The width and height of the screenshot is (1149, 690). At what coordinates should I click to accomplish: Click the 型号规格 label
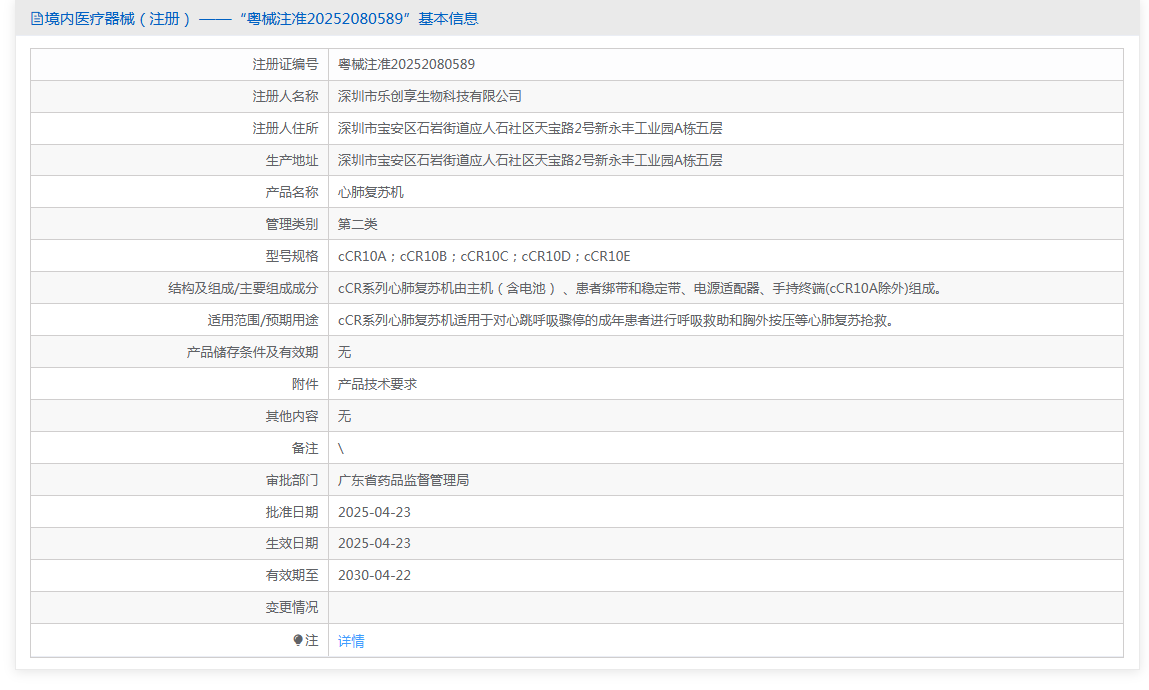pos(292,256)
